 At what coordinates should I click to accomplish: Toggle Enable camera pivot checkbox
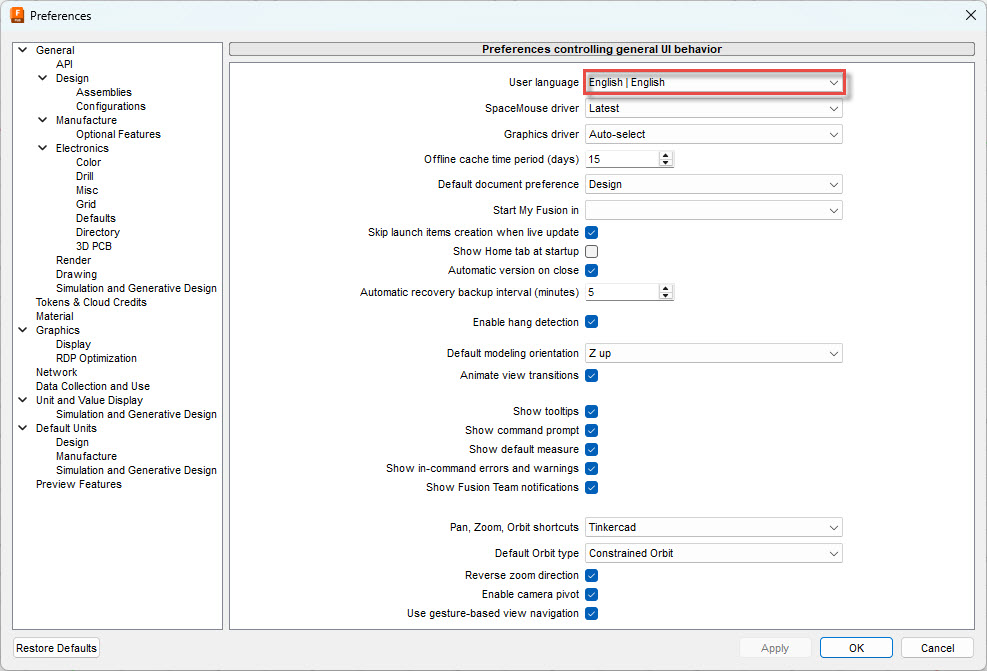tap(591, 594)
